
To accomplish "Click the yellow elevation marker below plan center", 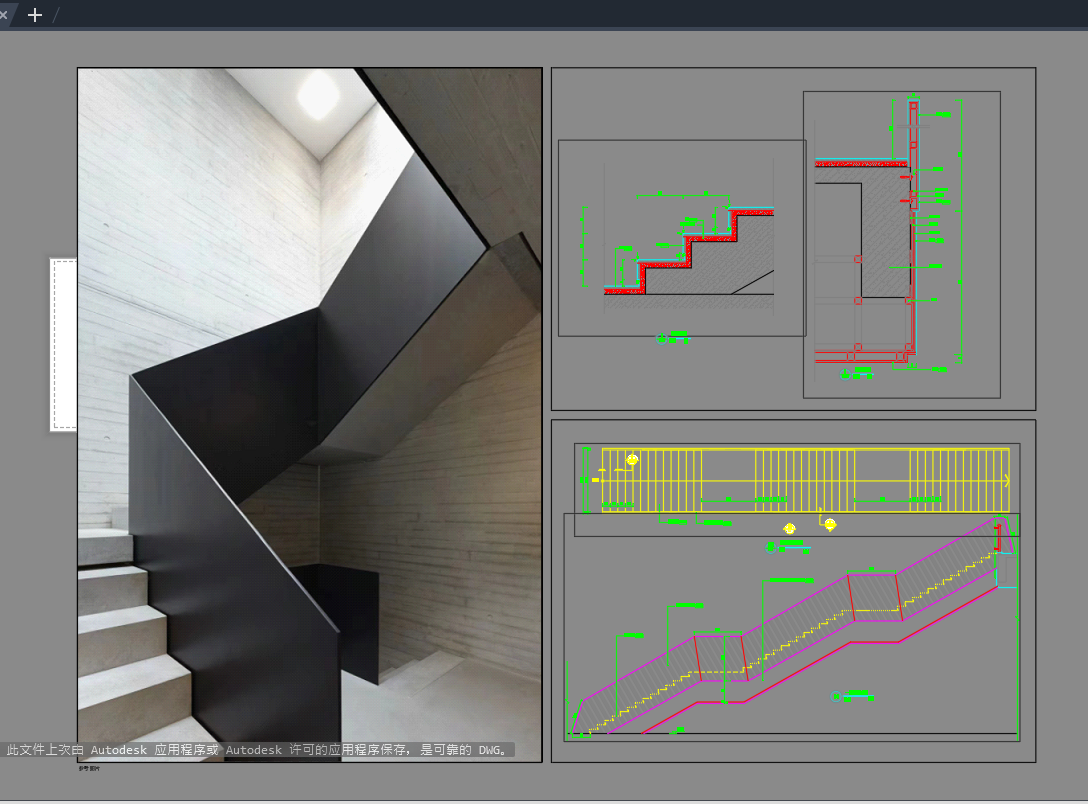I will [x=789, y=529].
